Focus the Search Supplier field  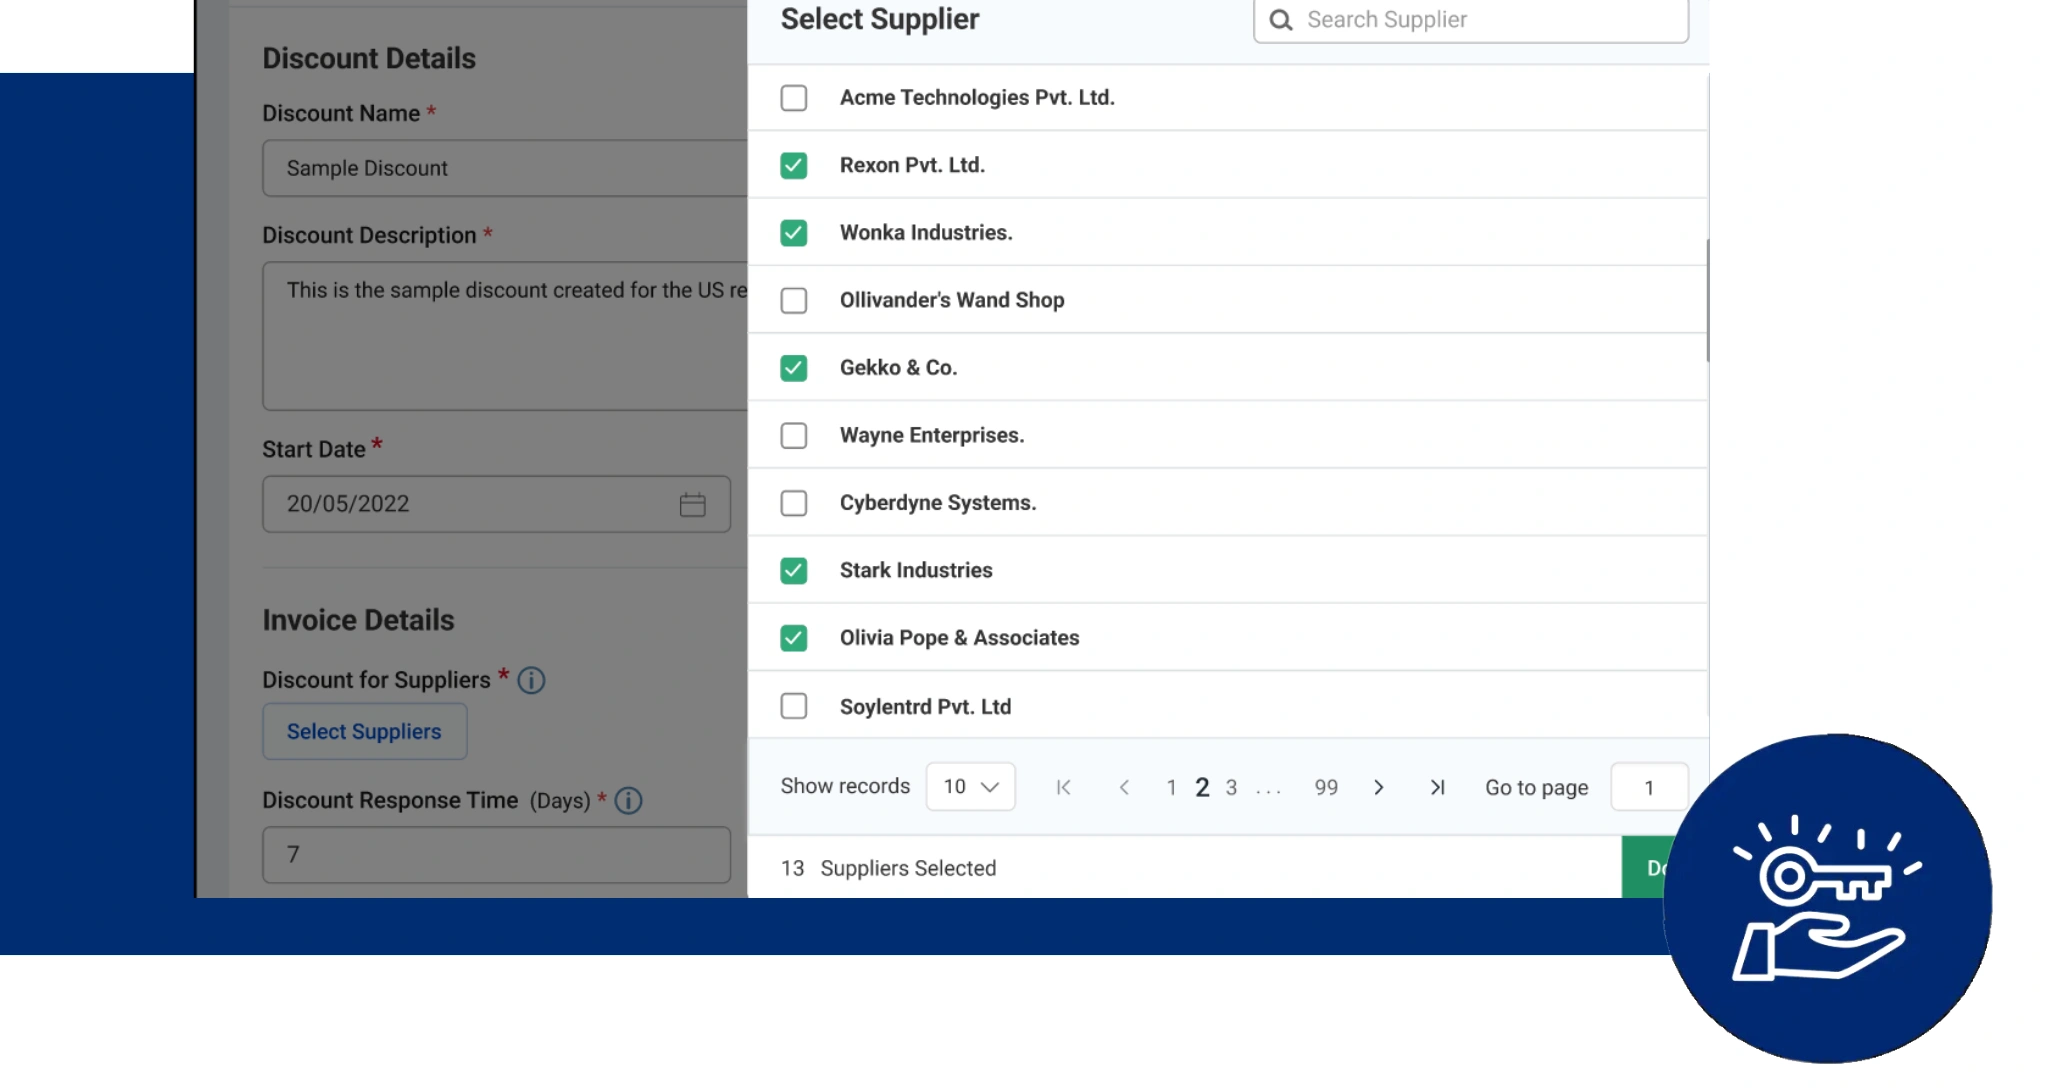1471,20
